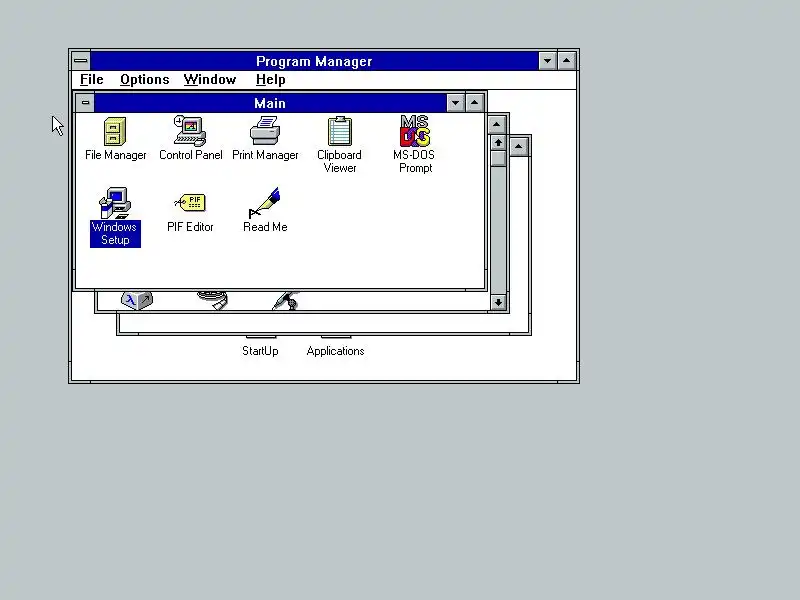
Task: Click the microphone icon in the background group window
Action: pyautogui.click(x=285, y=301)
